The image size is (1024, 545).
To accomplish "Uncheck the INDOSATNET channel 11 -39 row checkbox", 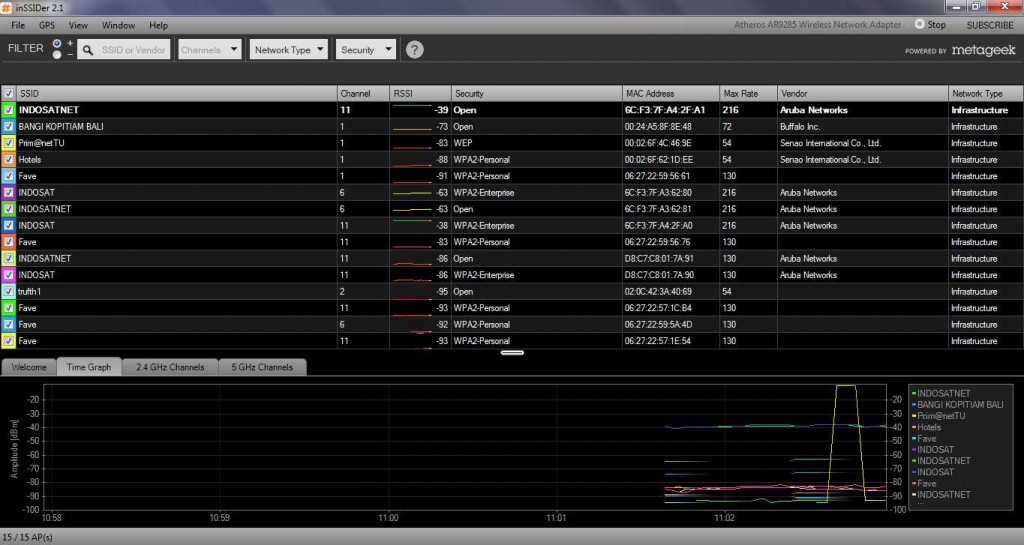I will point(8,110).
